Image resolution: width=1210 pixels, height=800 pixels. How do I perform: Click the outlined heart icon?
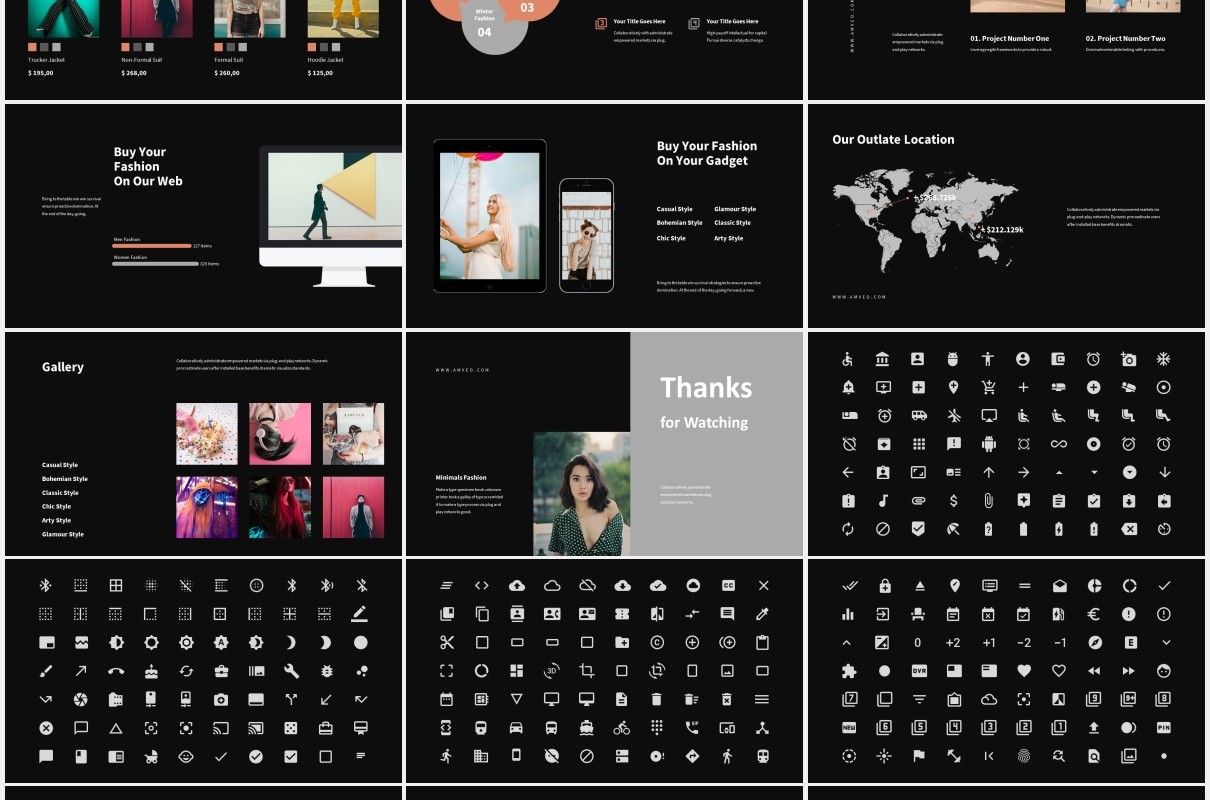coord(1059,671)
